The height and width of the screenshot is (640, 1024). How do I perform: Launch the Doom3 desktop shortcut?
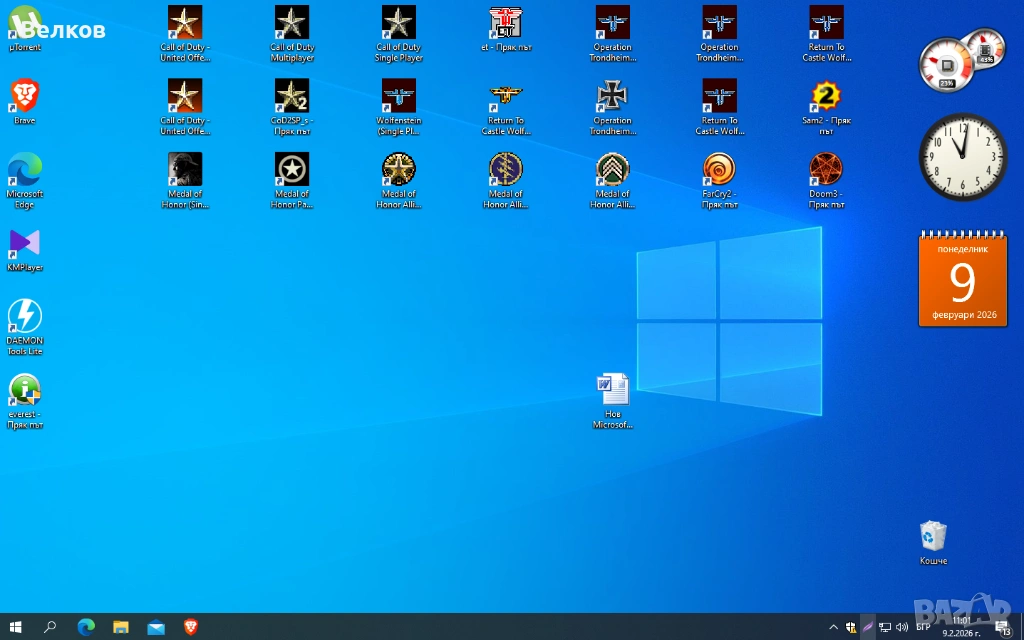(826, 170)
